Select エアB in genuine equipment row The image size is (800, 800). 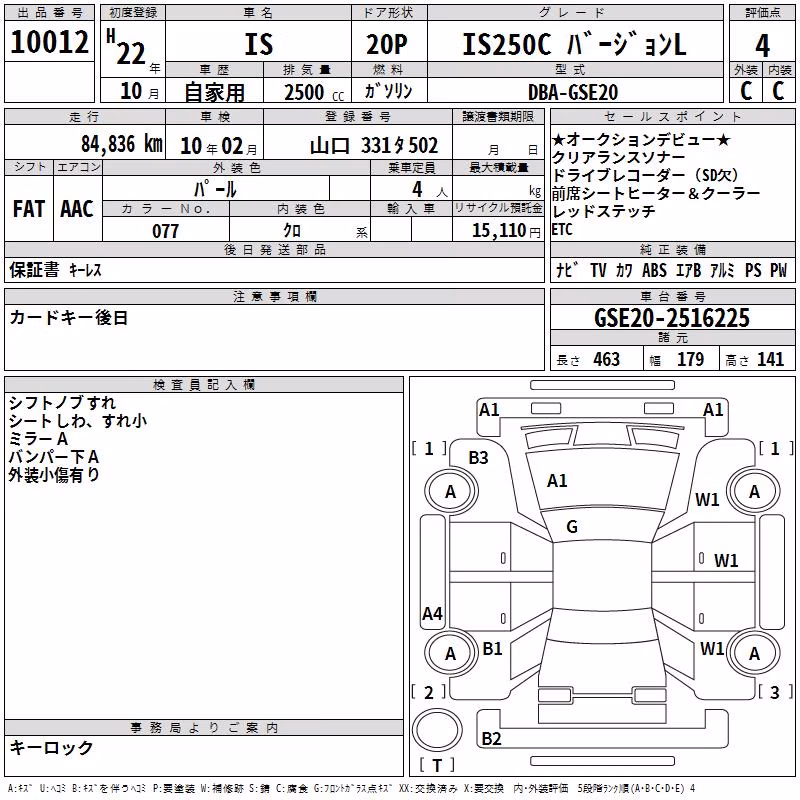688,270
